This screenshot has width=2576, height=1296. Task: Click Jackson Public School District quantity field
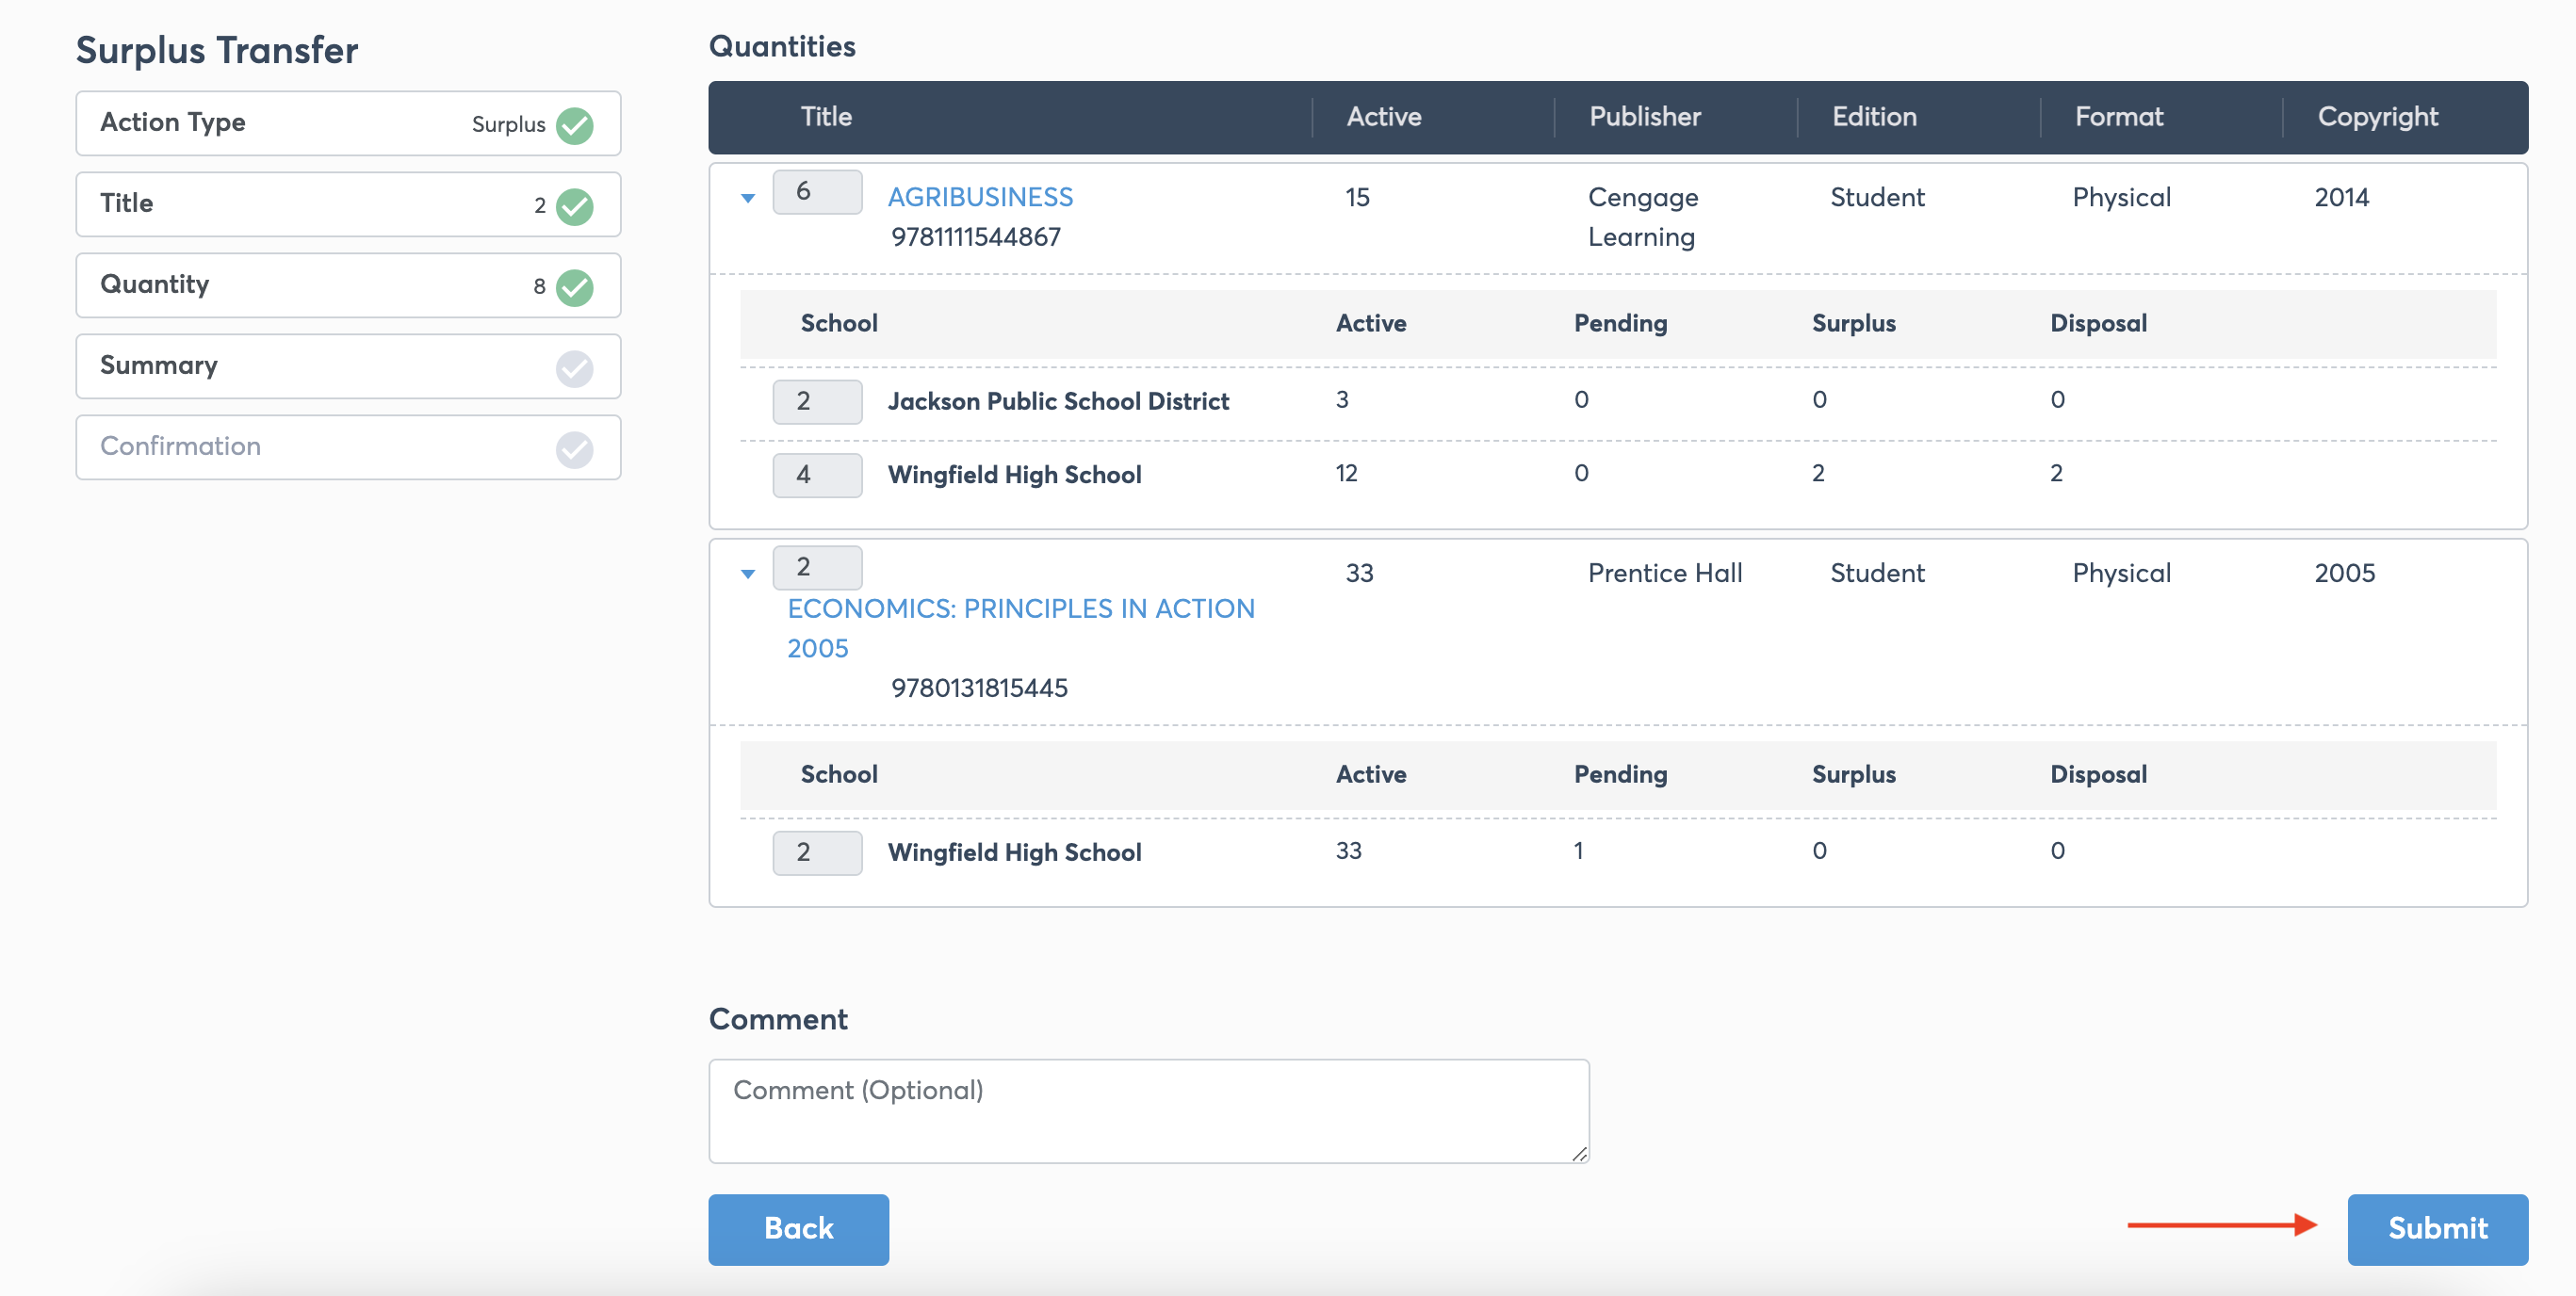point(816,401)
